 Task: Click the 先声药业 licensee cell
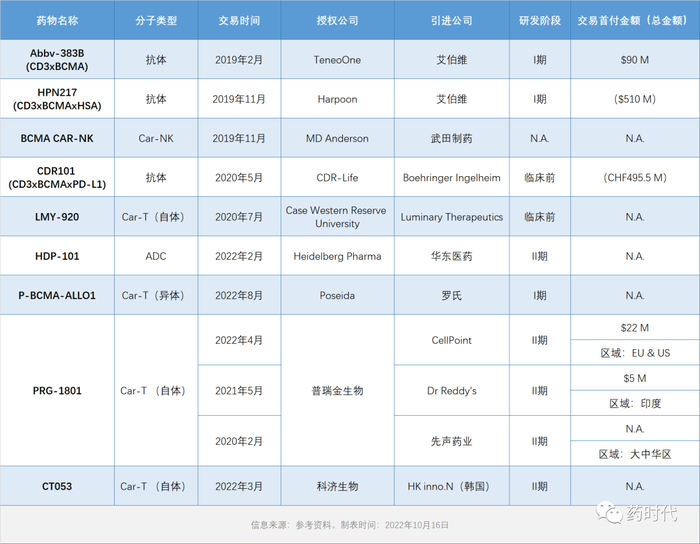pyautogui.click(x=452, y=441)
